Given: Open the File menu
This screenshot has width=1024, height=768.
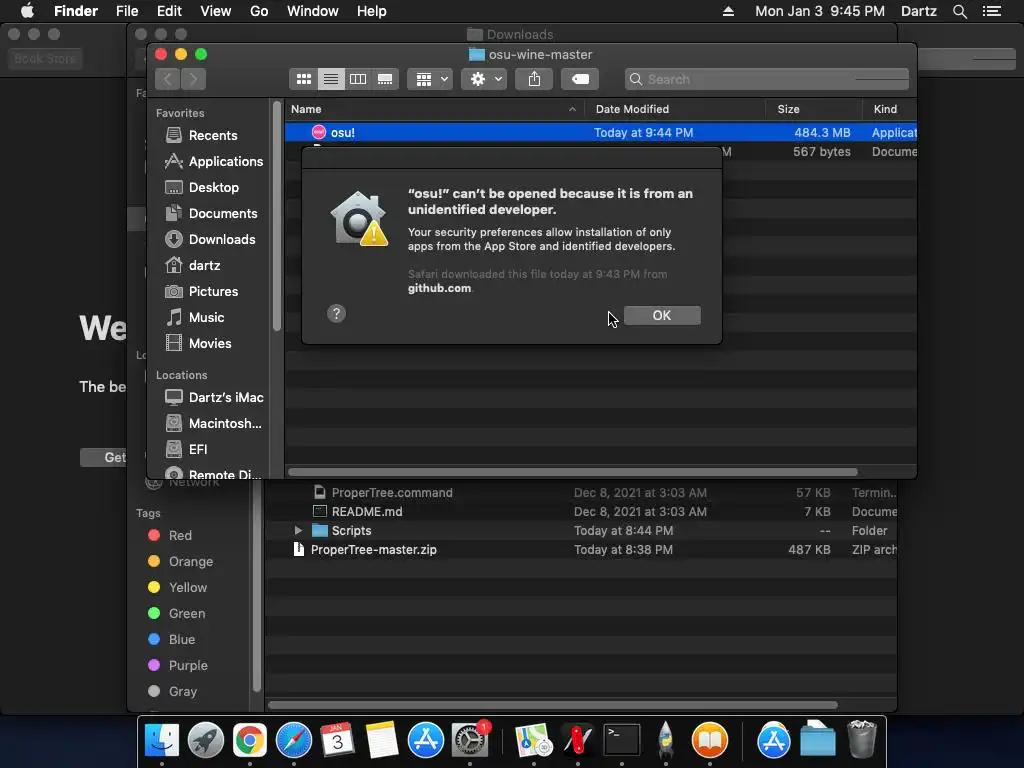Looking at the screenshot, I should click(x=127, y=11).
